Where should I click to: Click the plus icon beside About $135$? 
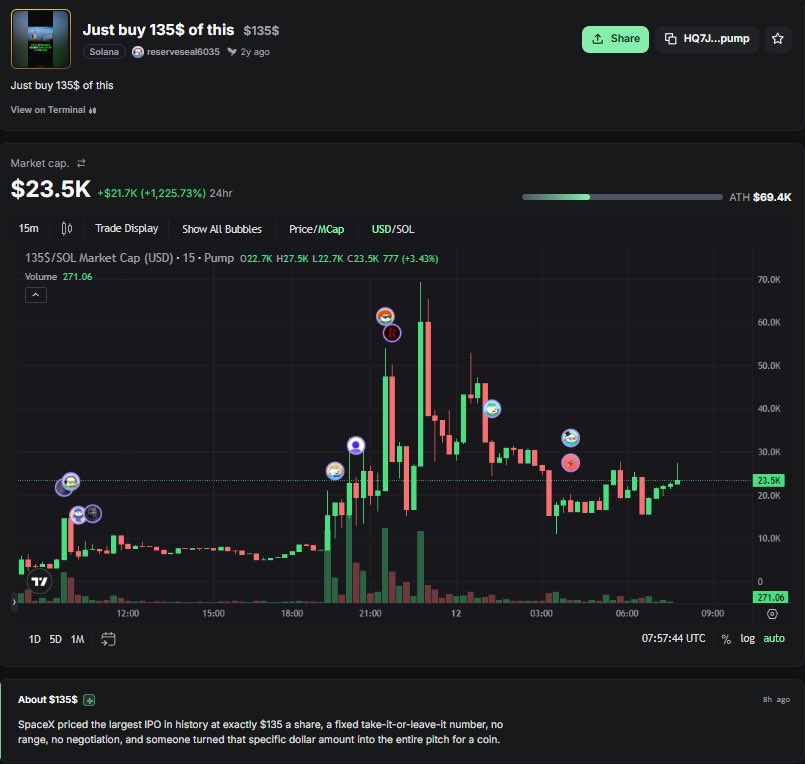point(89,700)
